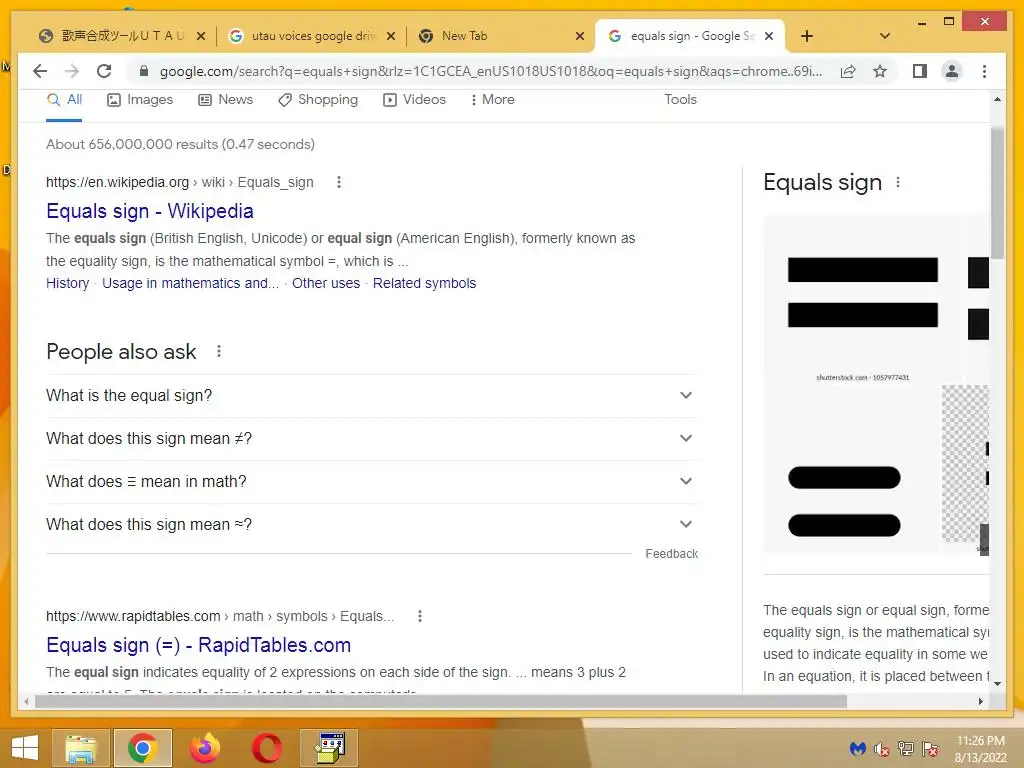Open options beside People also ask
Viewport: 1024px width, 768px height.
point(219,351)
